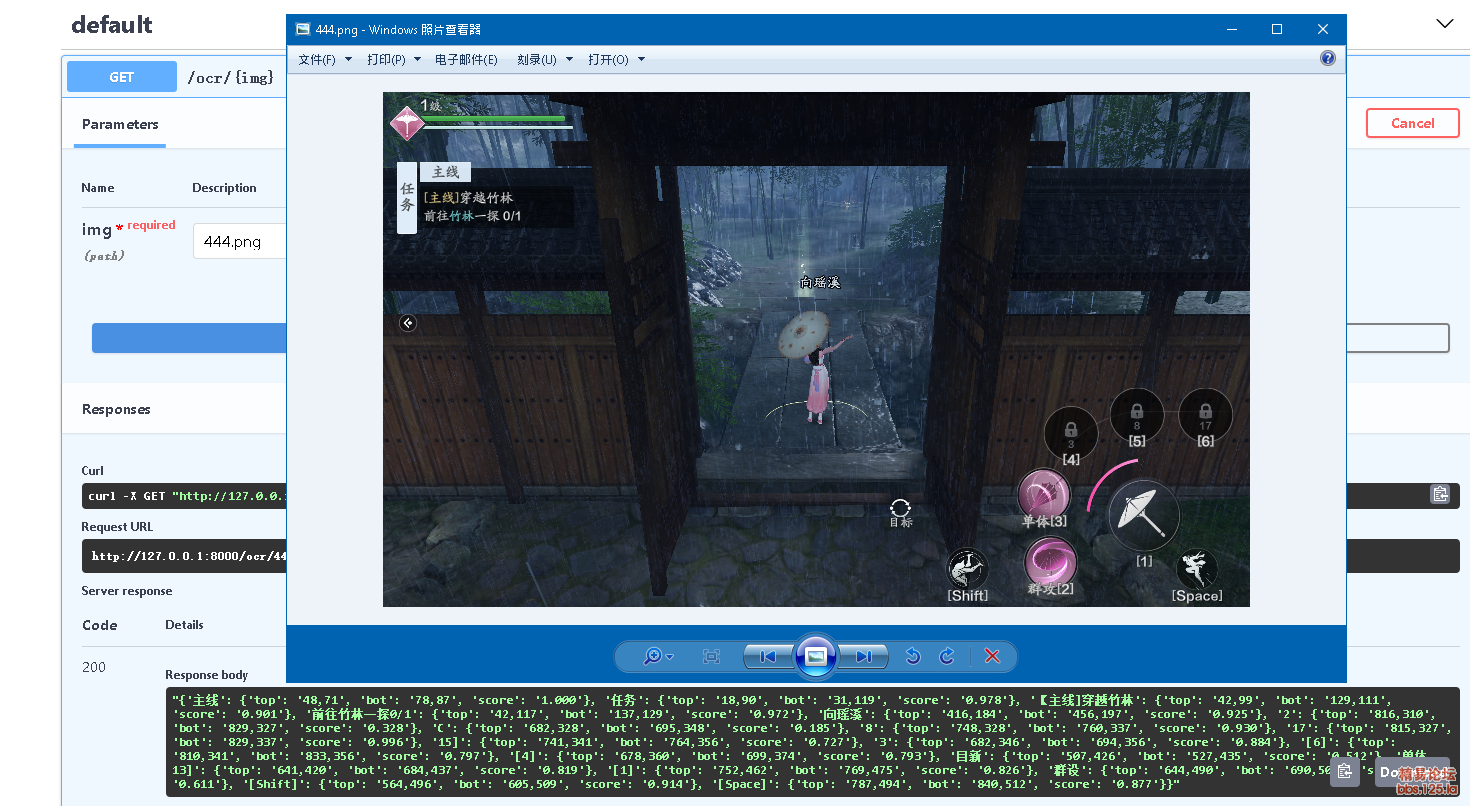Open the 打印(P) menu

tap(393, 60)
